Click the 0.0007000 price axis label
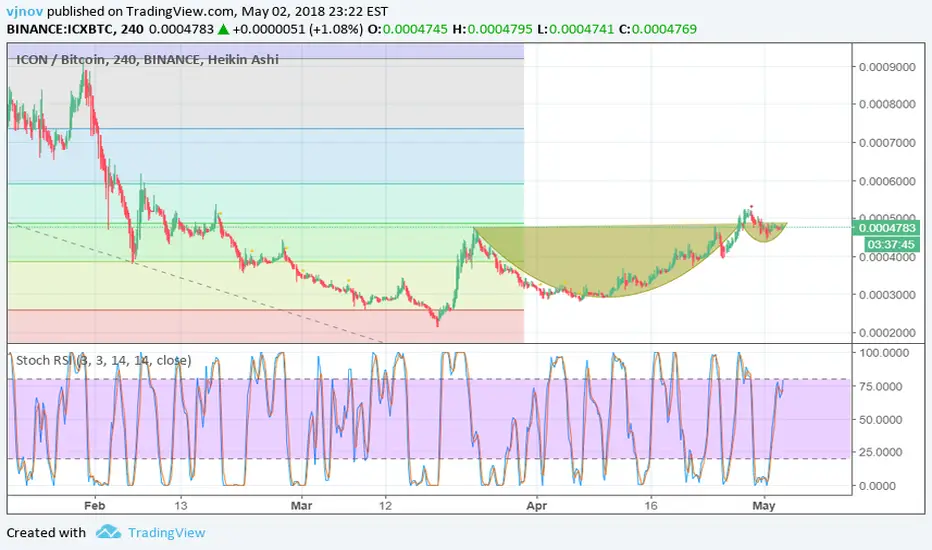This screenshot has height=550, width=932. point(887,143)
